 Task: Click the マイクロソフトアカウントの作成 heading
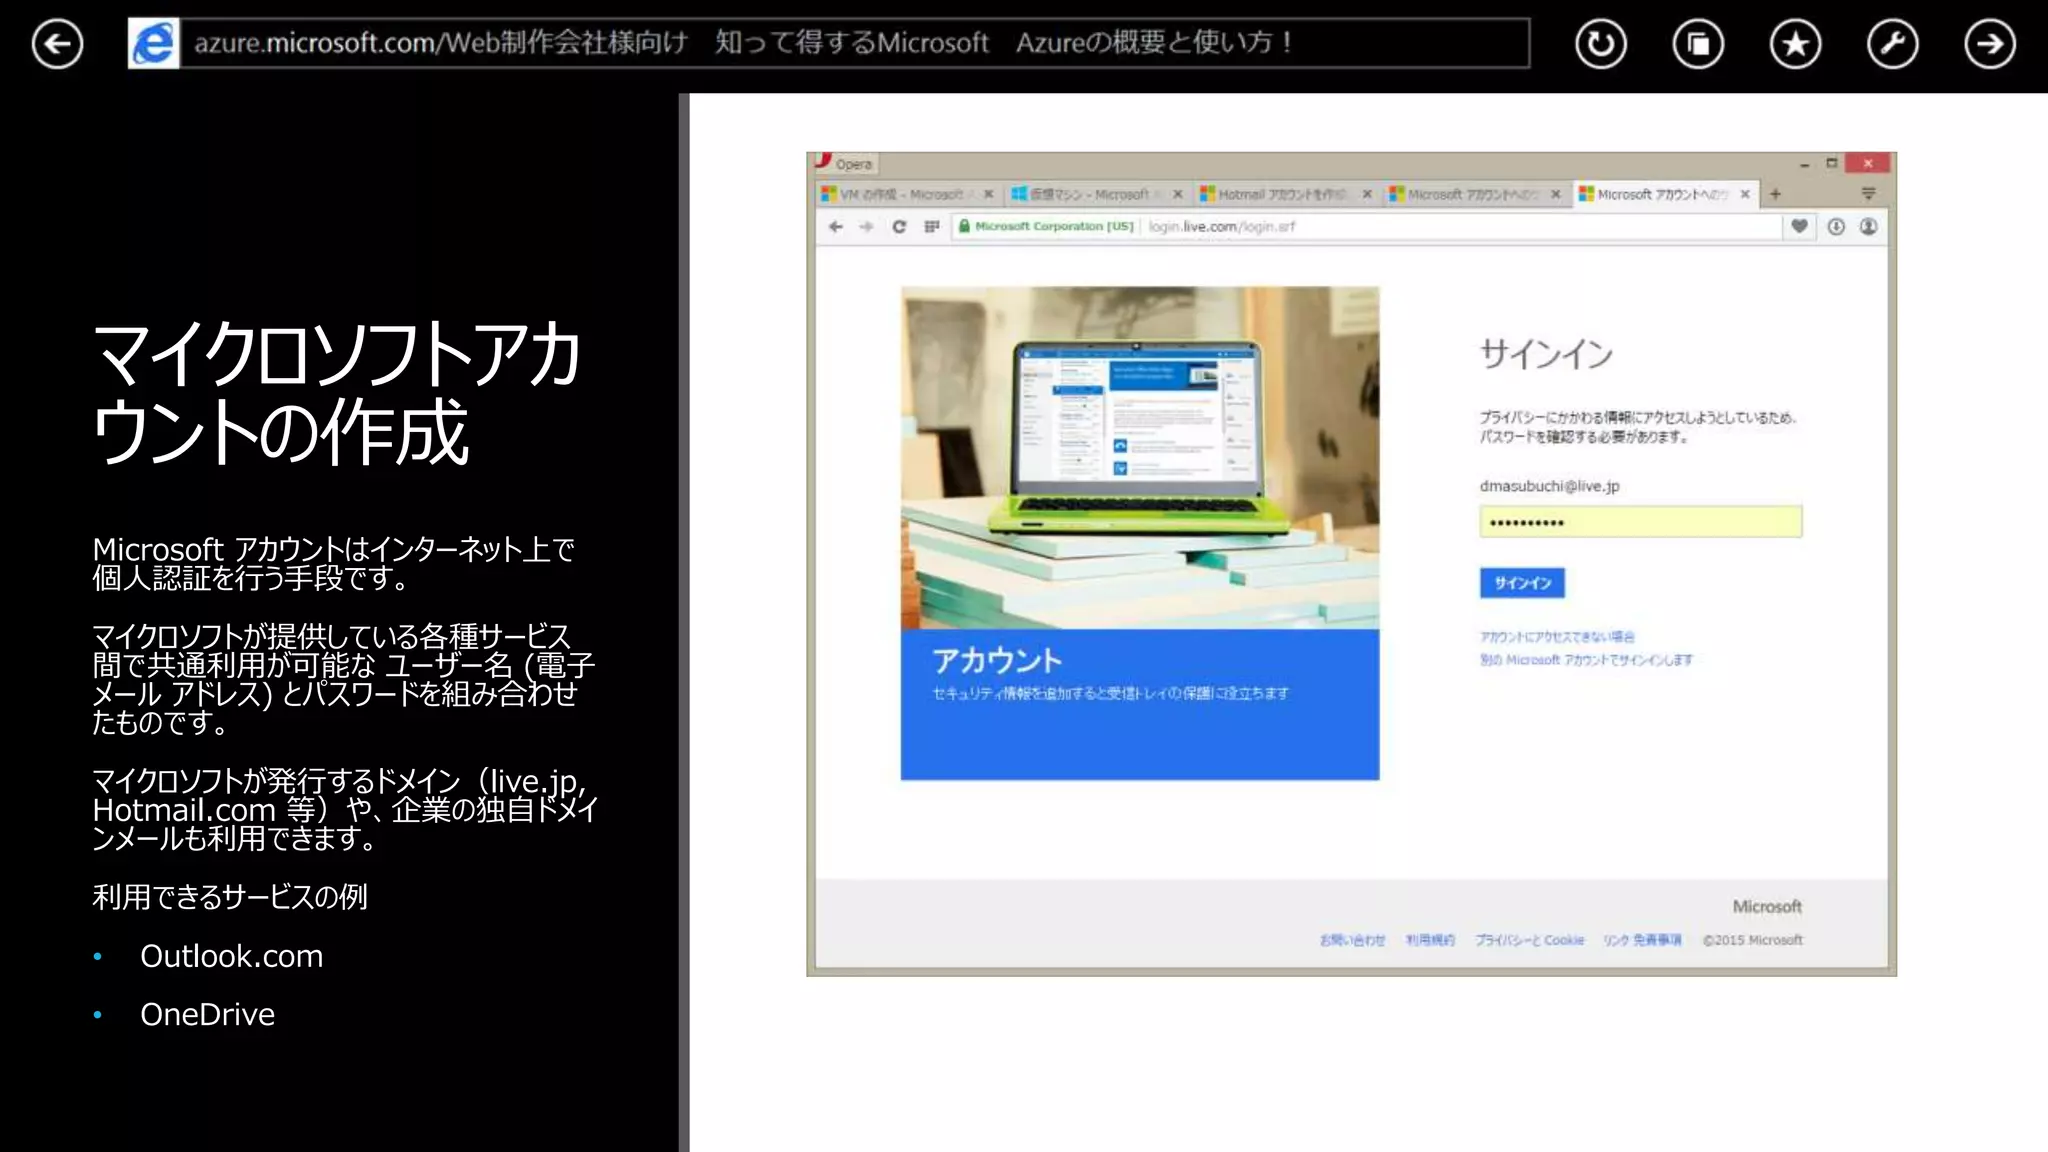coord(336,393)
